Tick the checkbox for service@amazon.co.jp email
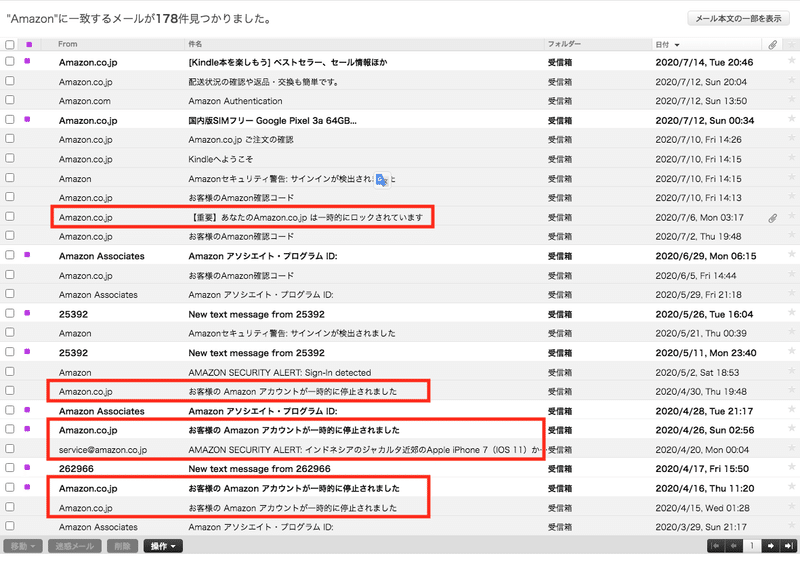This screenshot has width=800, height=572. click(x=10, y=449)
